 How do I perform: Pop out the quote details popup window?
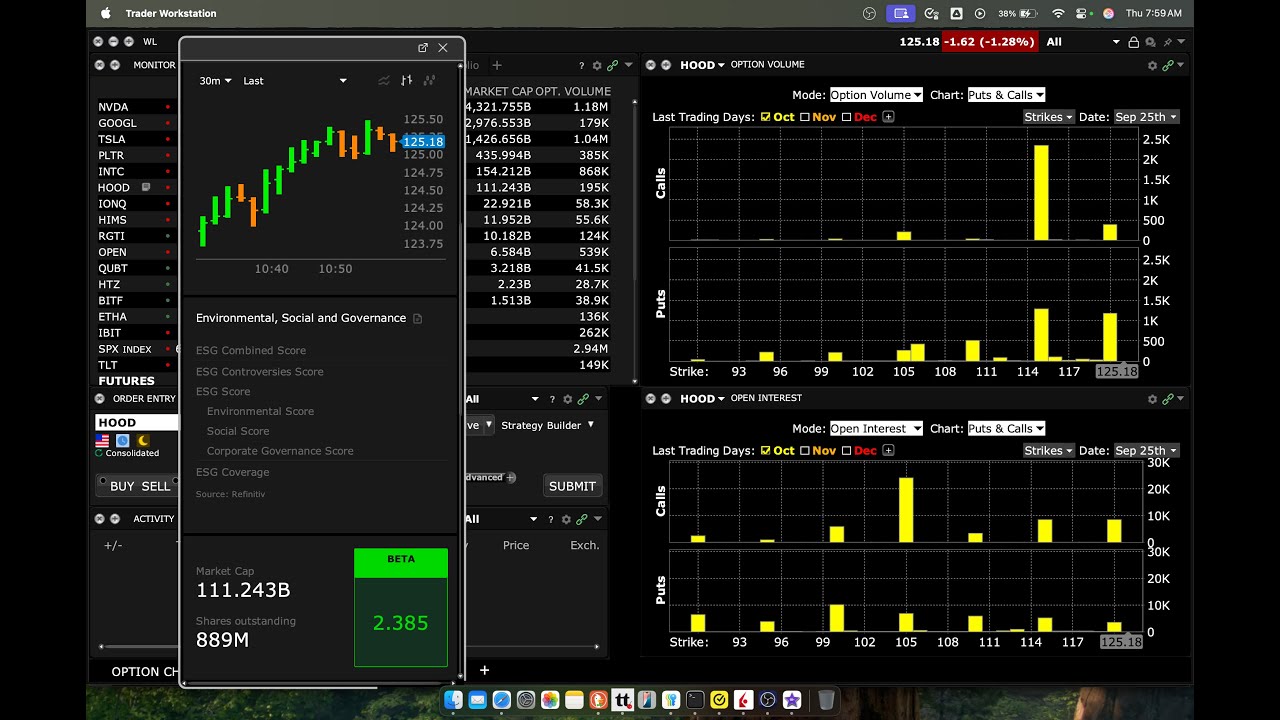tap(423, 48)
